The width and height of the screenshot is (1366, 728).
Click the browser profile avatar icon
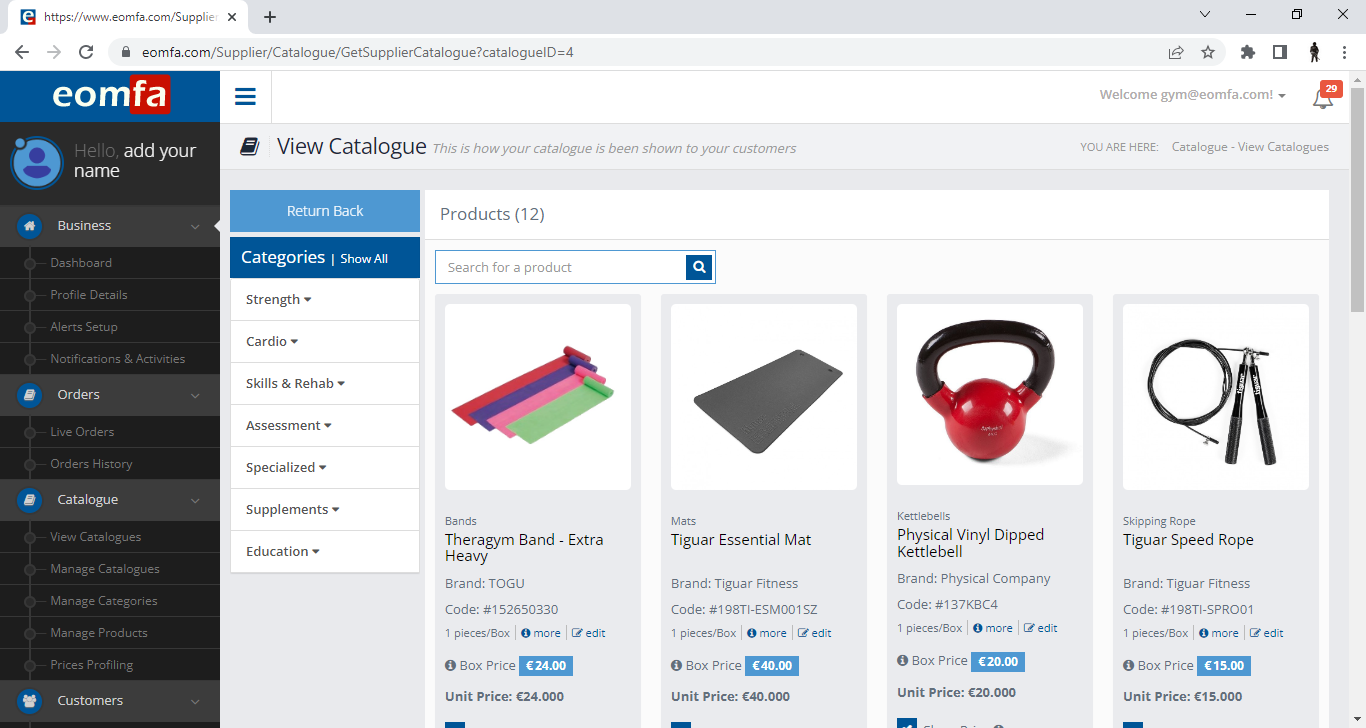[1314, 52]
